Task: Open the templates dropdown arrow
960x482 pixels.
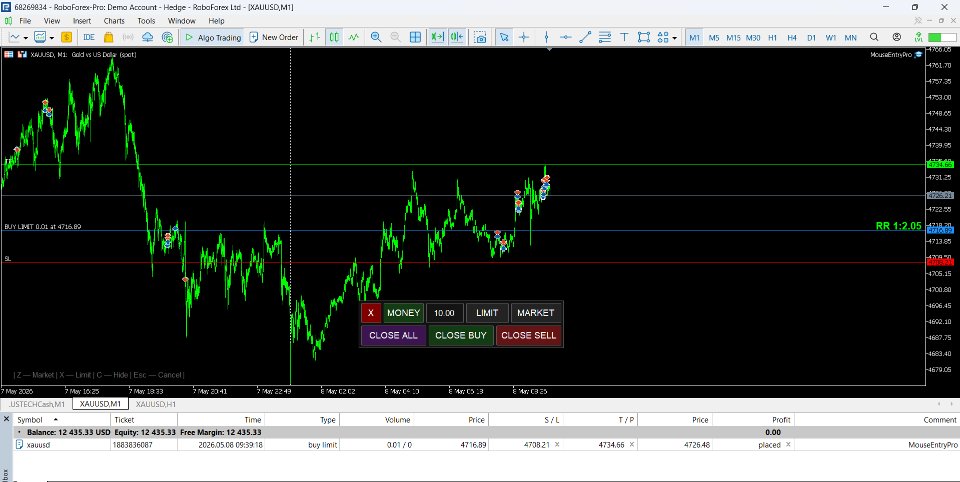Action: pos(51,38)
